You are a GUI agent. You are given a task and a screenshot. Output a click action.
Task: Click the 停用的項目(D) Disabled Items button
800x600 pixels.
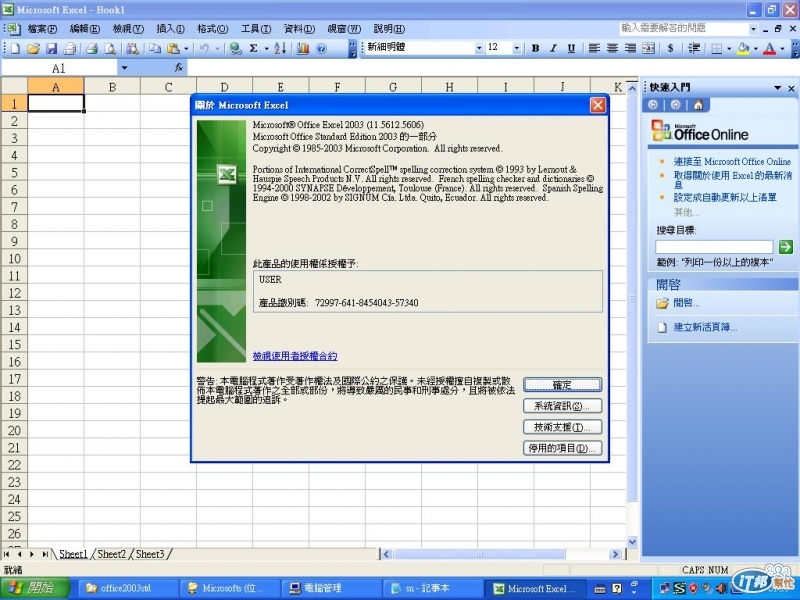coord(562,448)
